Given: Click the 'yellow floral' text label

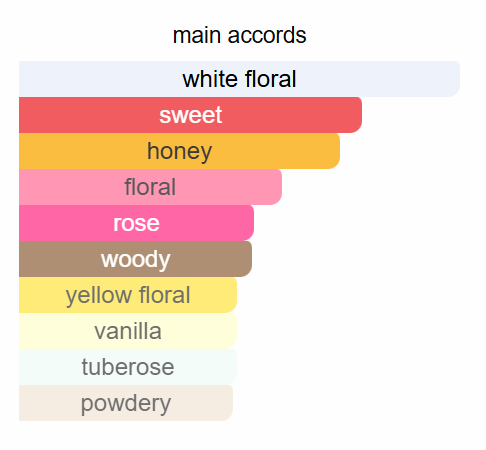Looking at the screenshot, I should 128,296.
